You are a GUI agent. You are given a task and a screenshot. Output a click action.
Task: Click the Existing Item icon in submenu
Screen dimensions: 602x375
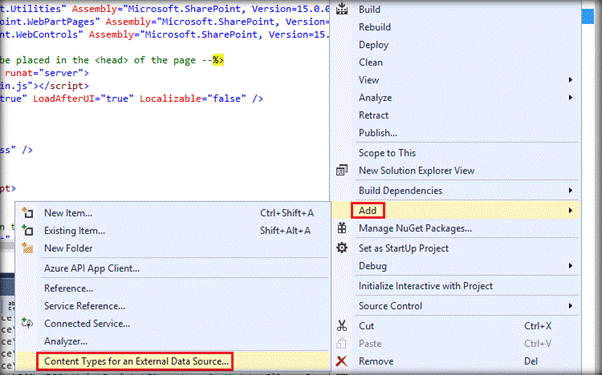(x=27, y=230)
